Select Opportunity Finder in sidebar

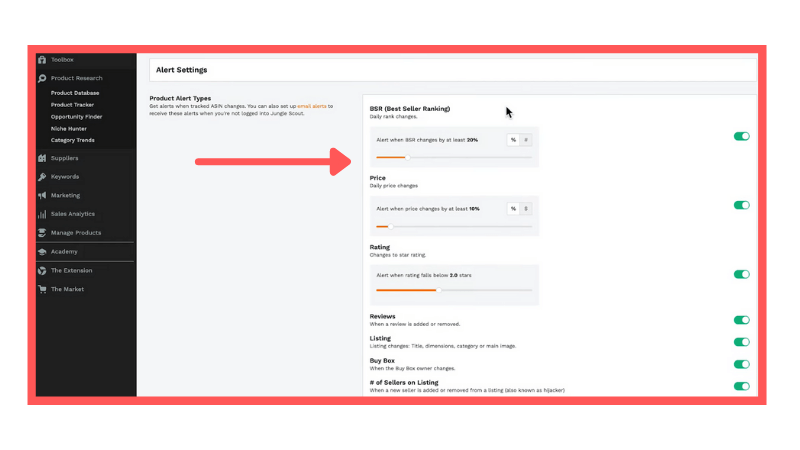[x=76, y=117]
